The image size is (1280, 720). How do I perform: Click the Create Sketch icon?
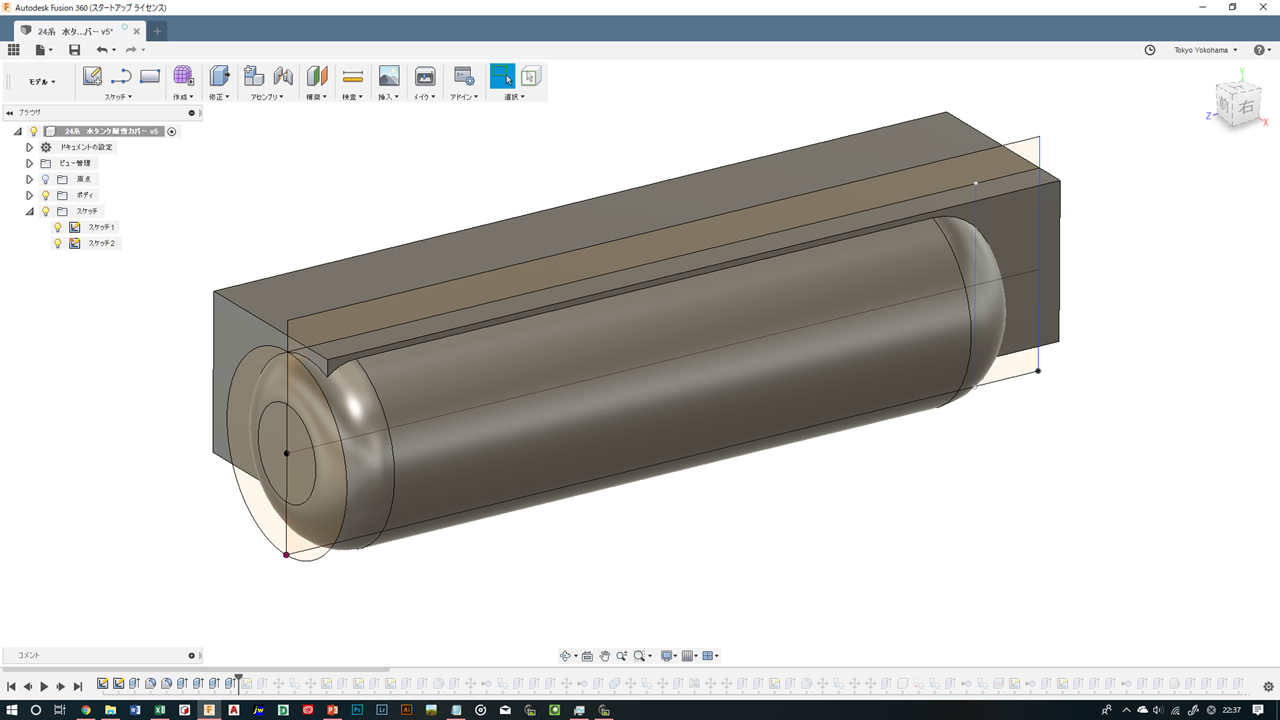(92, 76)
